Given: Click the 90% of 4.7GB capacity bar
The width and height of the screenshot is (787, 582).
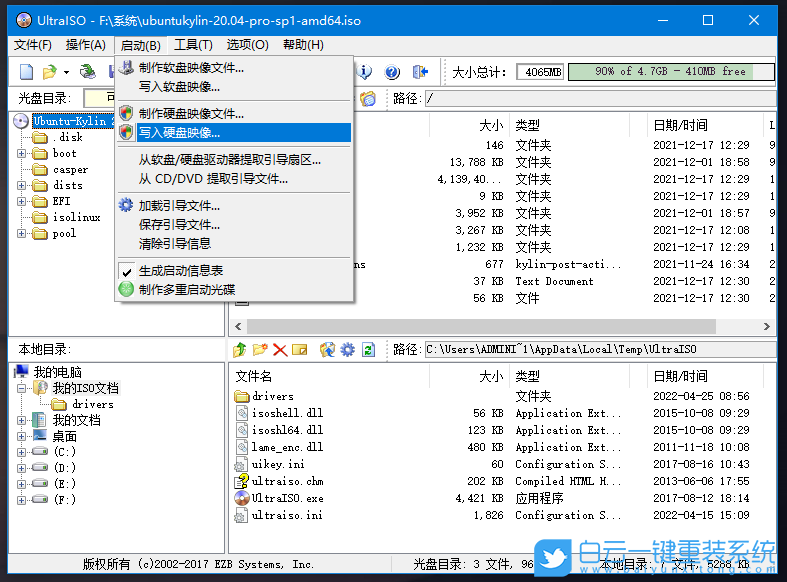Looking at the screenshot, I should (671, 72).
